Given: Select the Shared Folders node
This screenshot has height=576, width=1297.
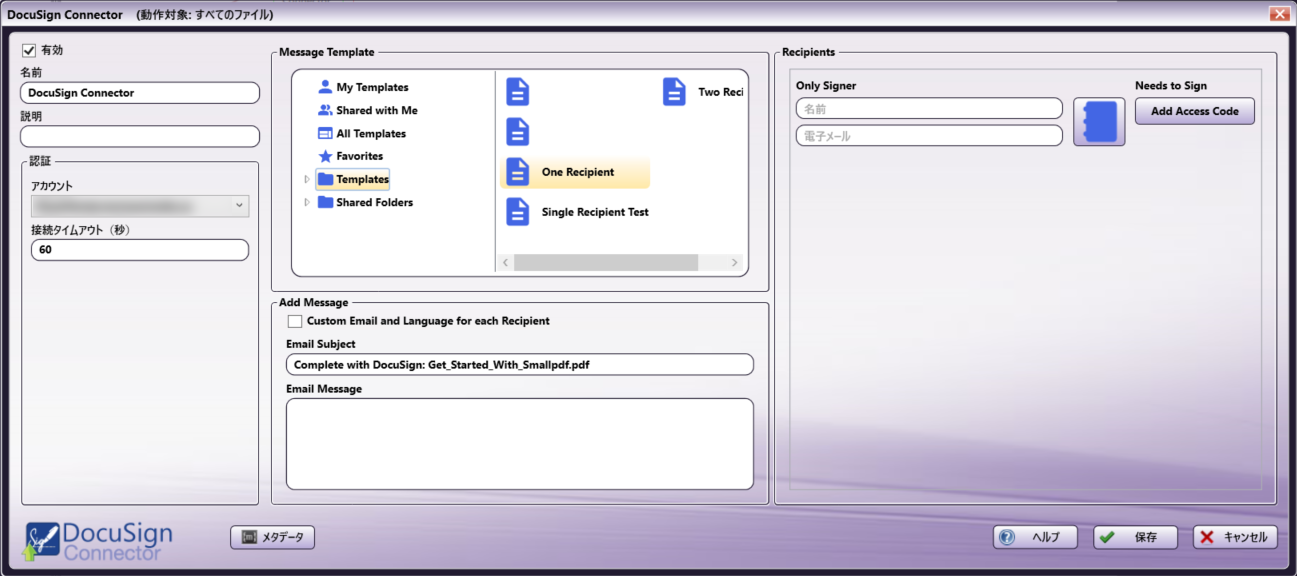Looking at the screenshot, I should click(365, 202).
